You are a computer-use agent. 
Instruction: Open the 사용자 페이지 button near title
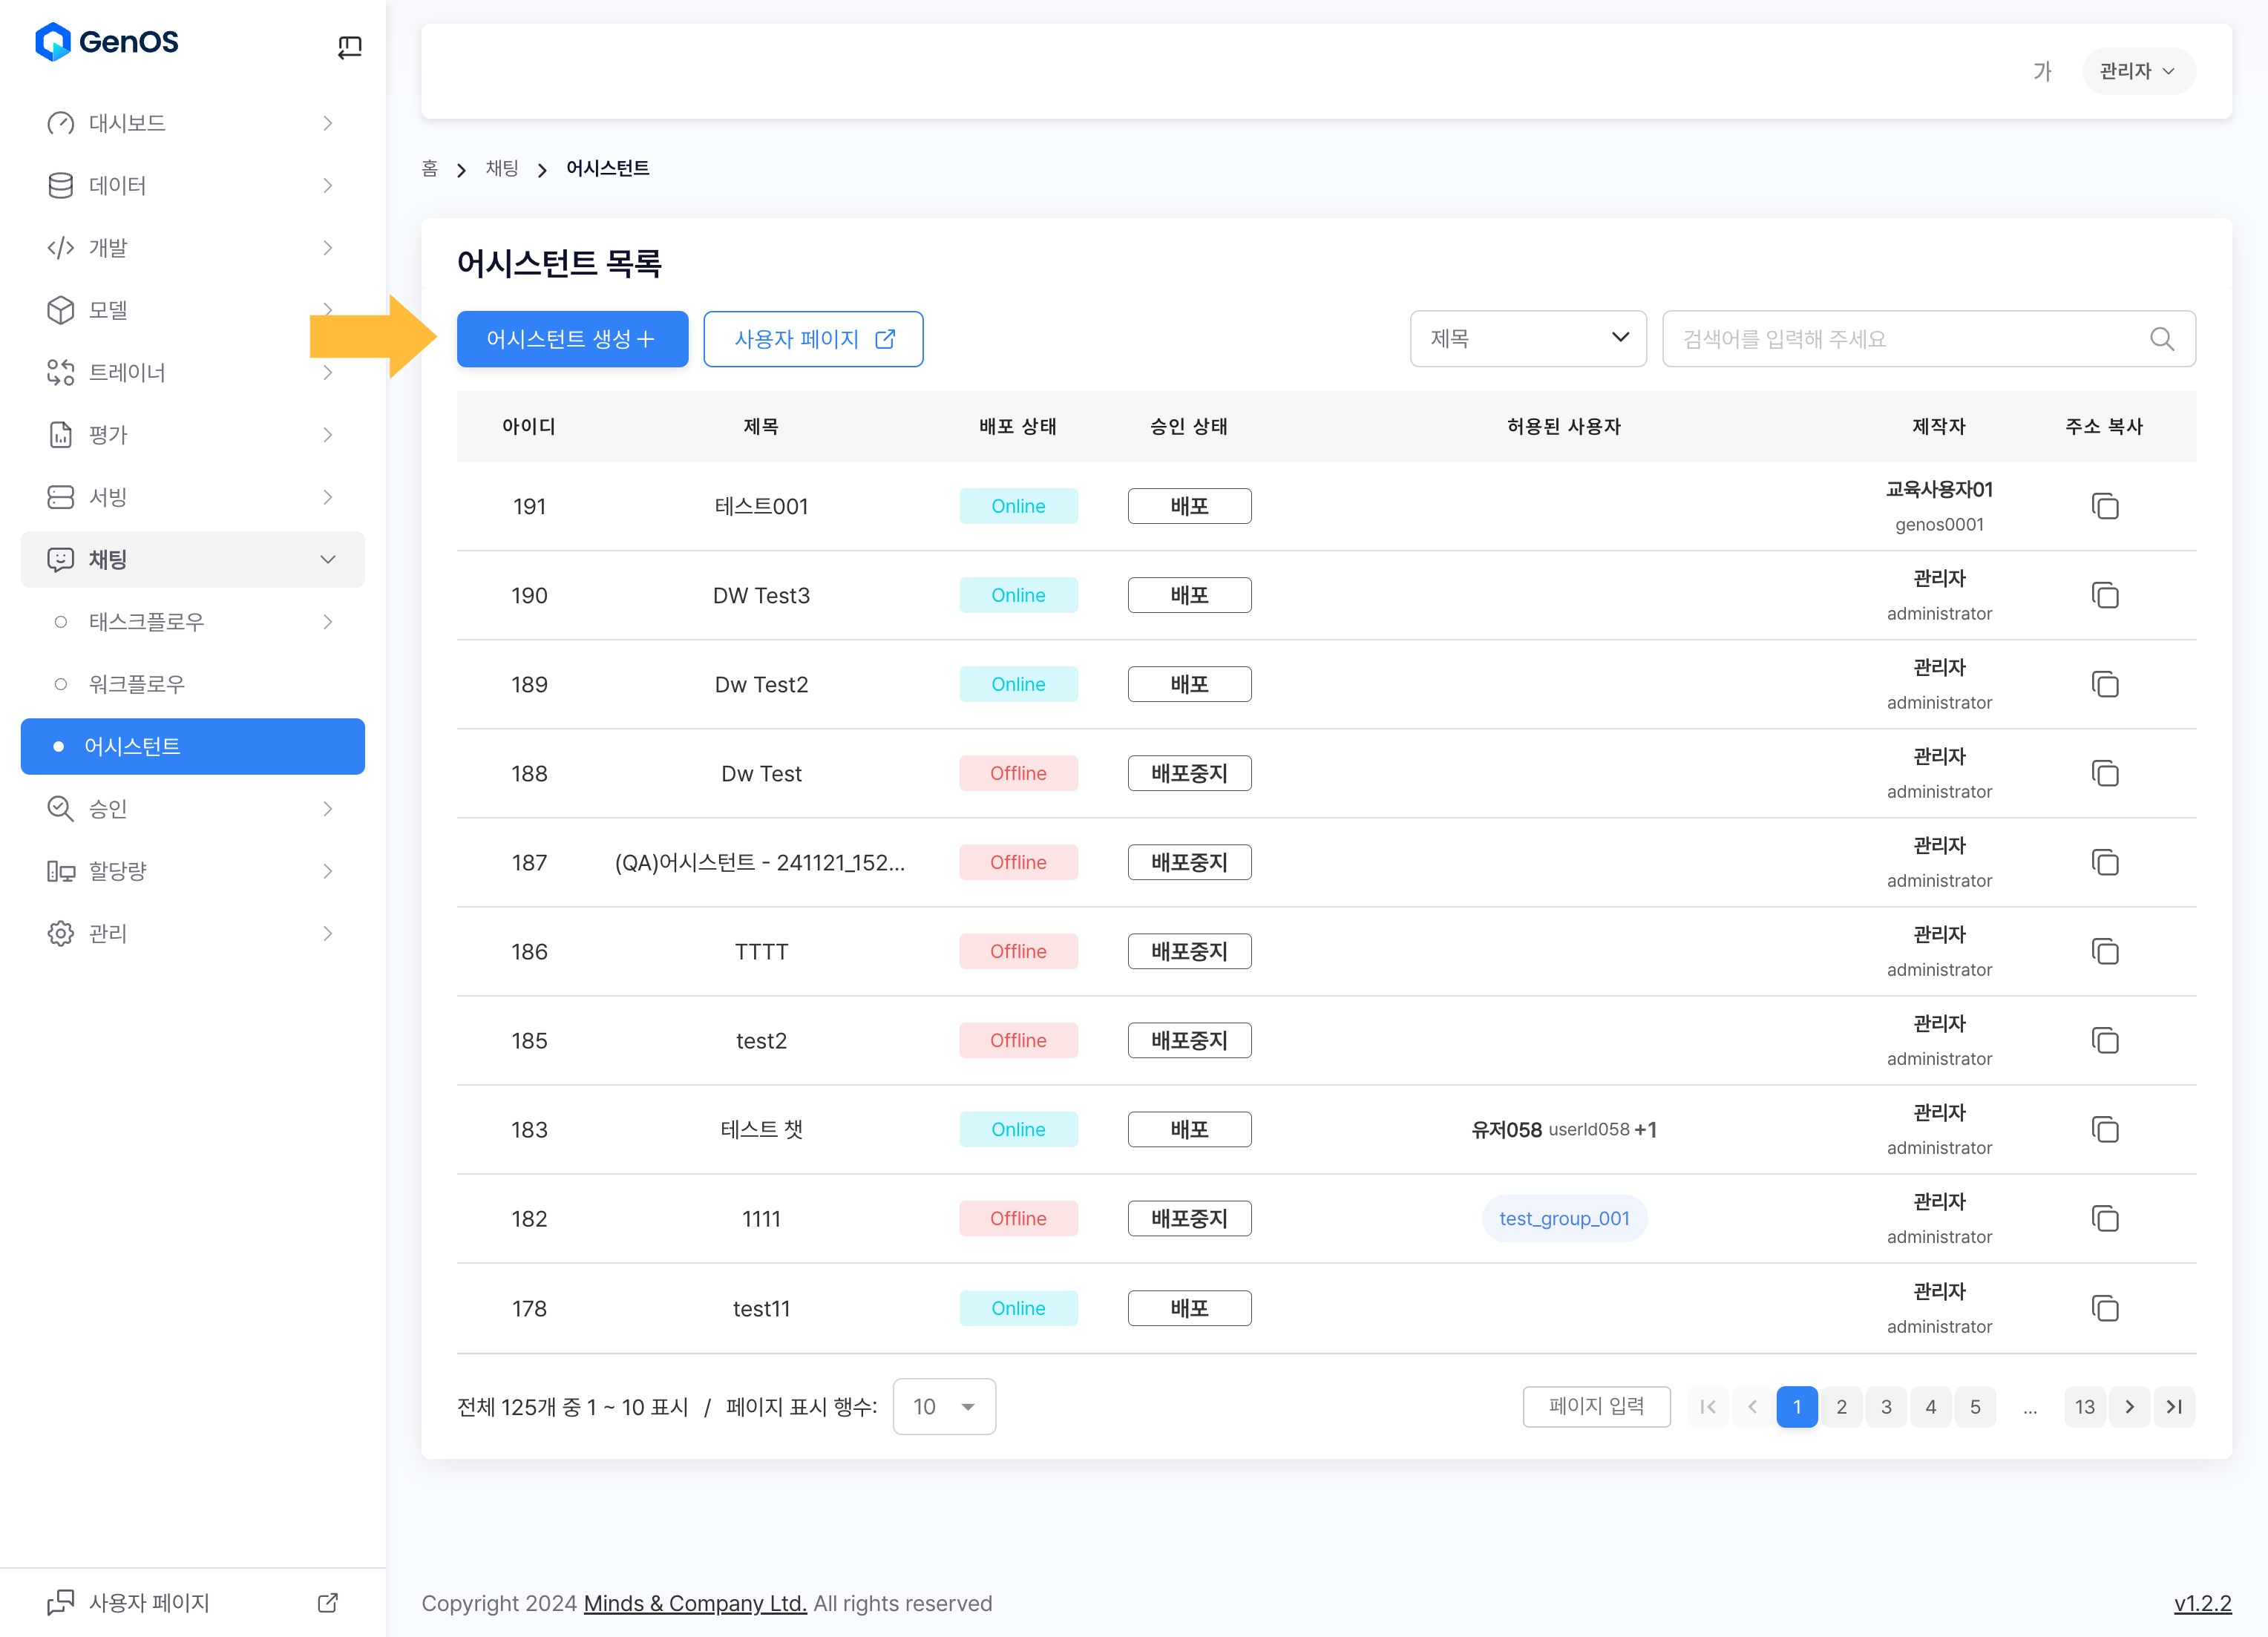(813, 339)
